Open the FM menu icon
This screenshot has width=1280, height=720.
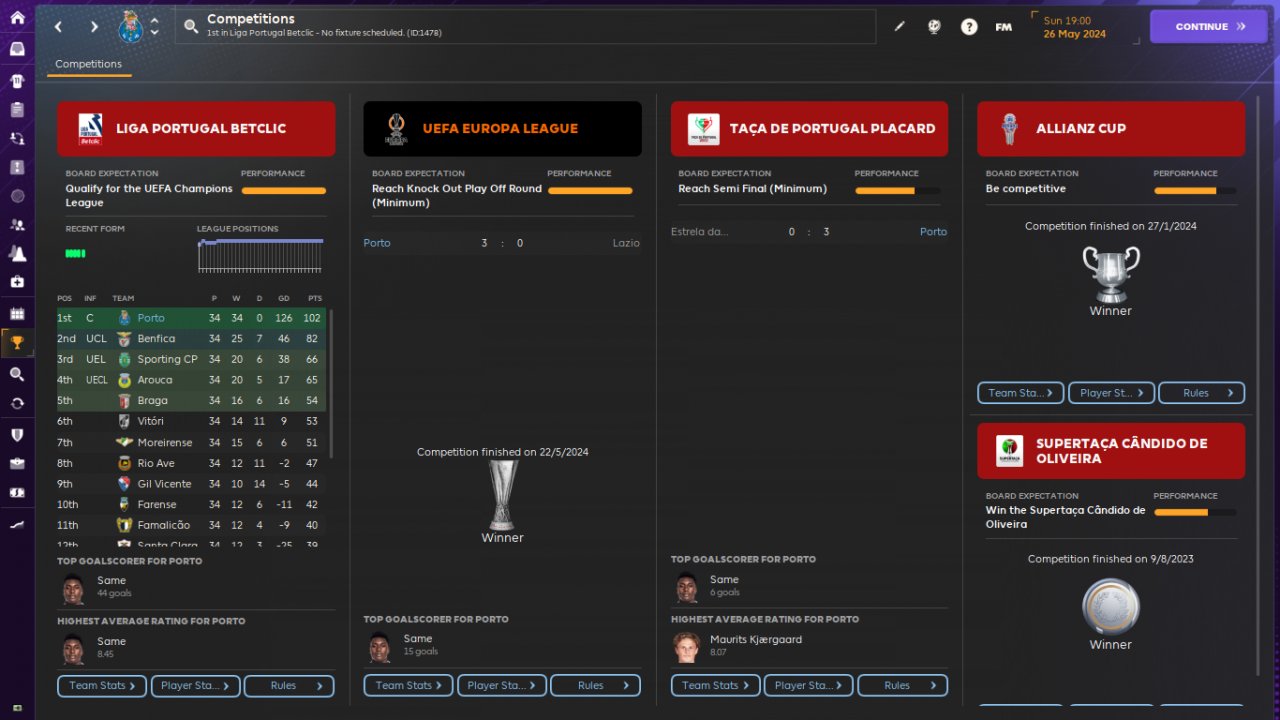tap(1003, 27)
